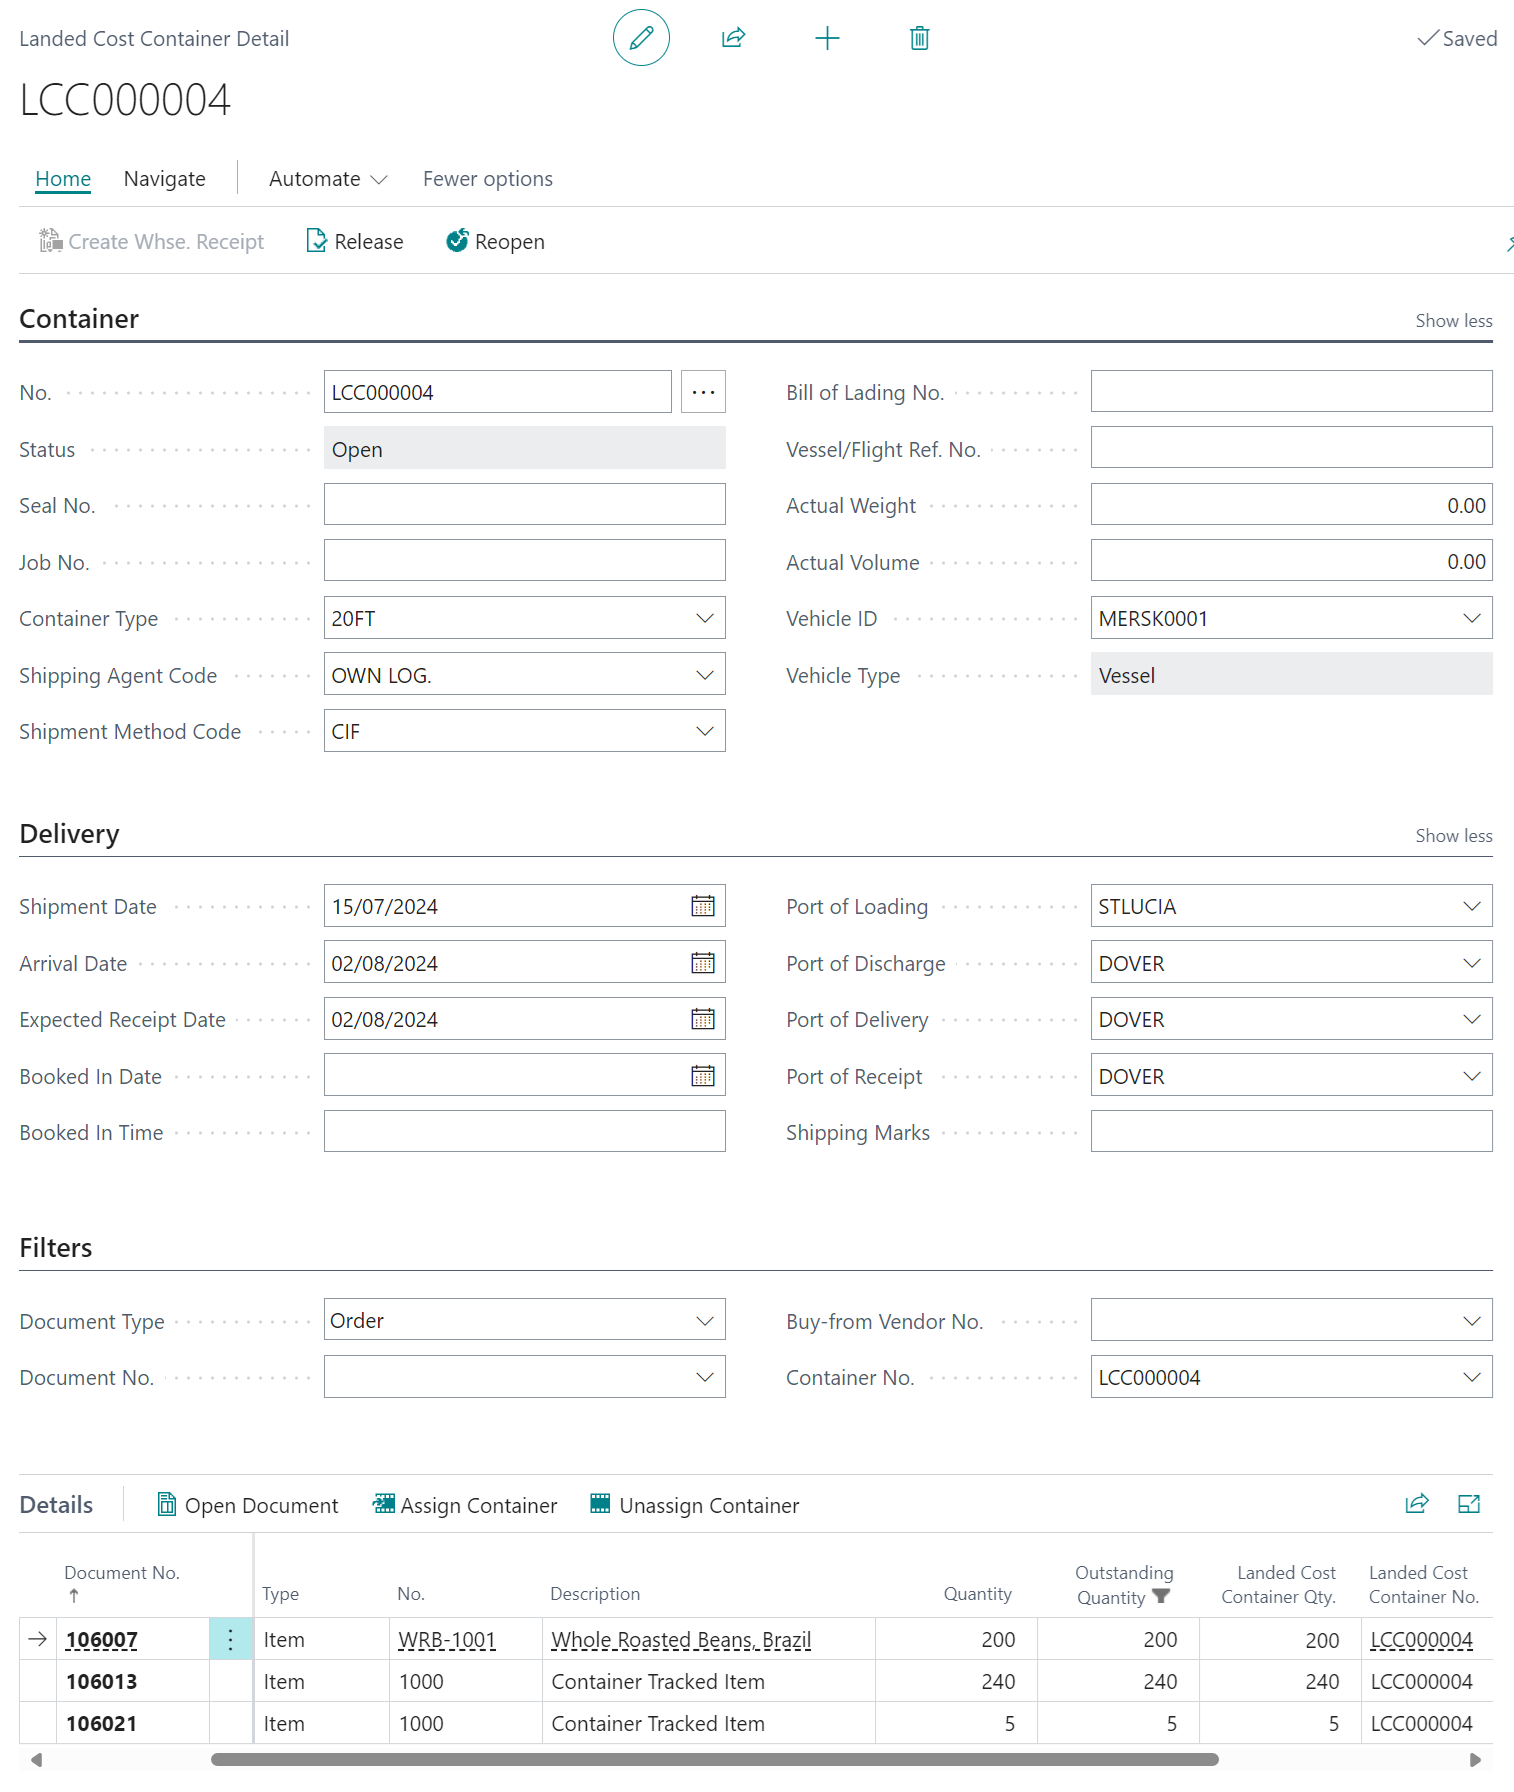Click the Seal No. input field
Viewport: 1514px width, 1792px height.
[x=524, y=505]
